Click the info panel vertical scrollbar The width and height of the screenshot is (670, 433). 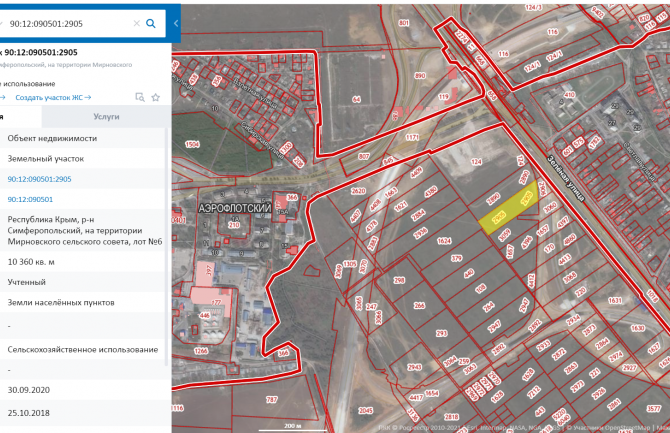point(167,246)
